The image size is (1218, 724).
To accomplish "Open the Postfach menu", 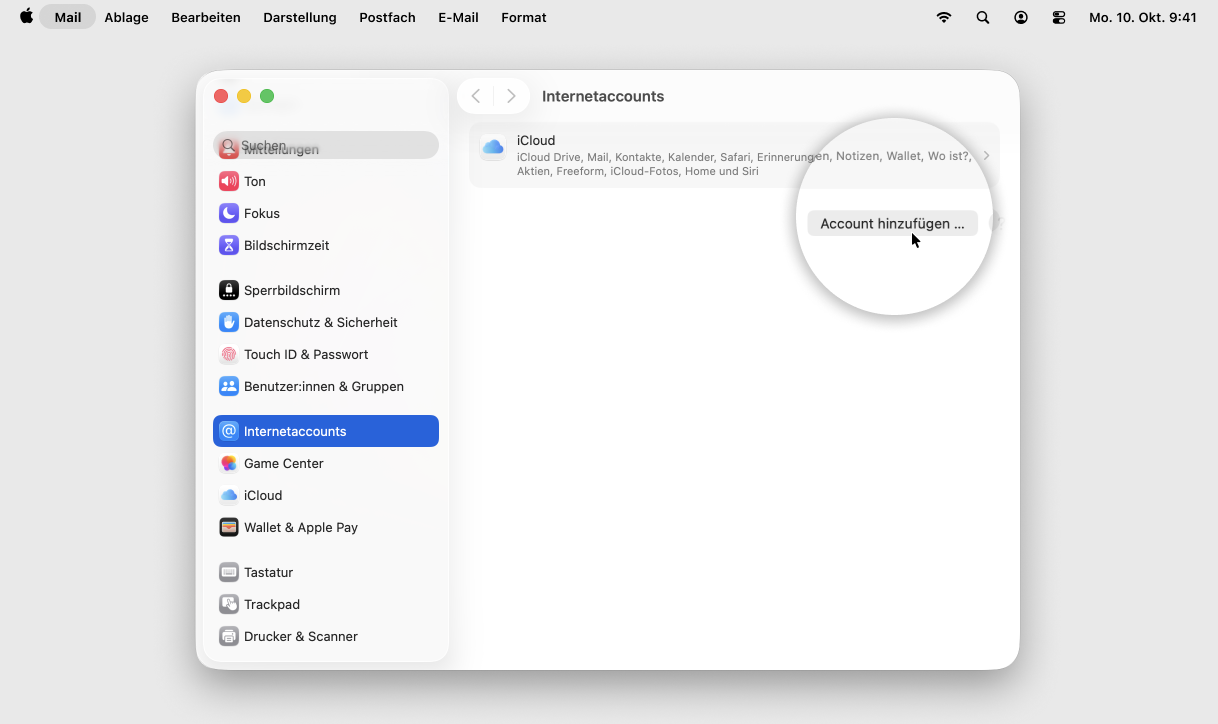I will [x=387, y=17].
